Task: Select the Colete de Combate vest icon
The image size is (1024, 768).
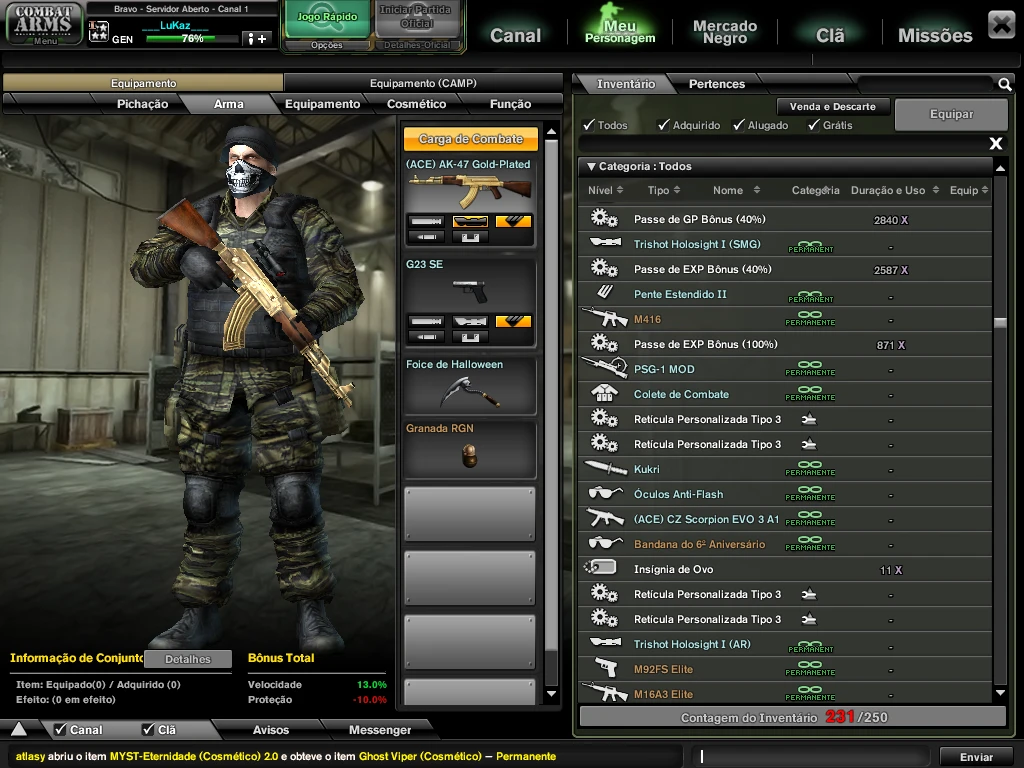Action: pyautogui.click(x=603, y=394)
